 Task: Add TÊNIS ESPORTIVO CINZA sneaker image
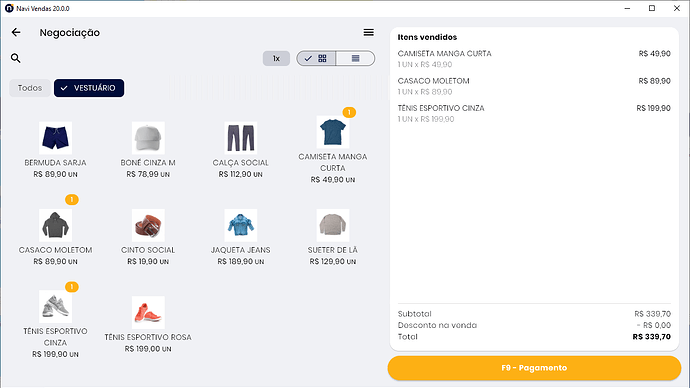click(55, 306)
